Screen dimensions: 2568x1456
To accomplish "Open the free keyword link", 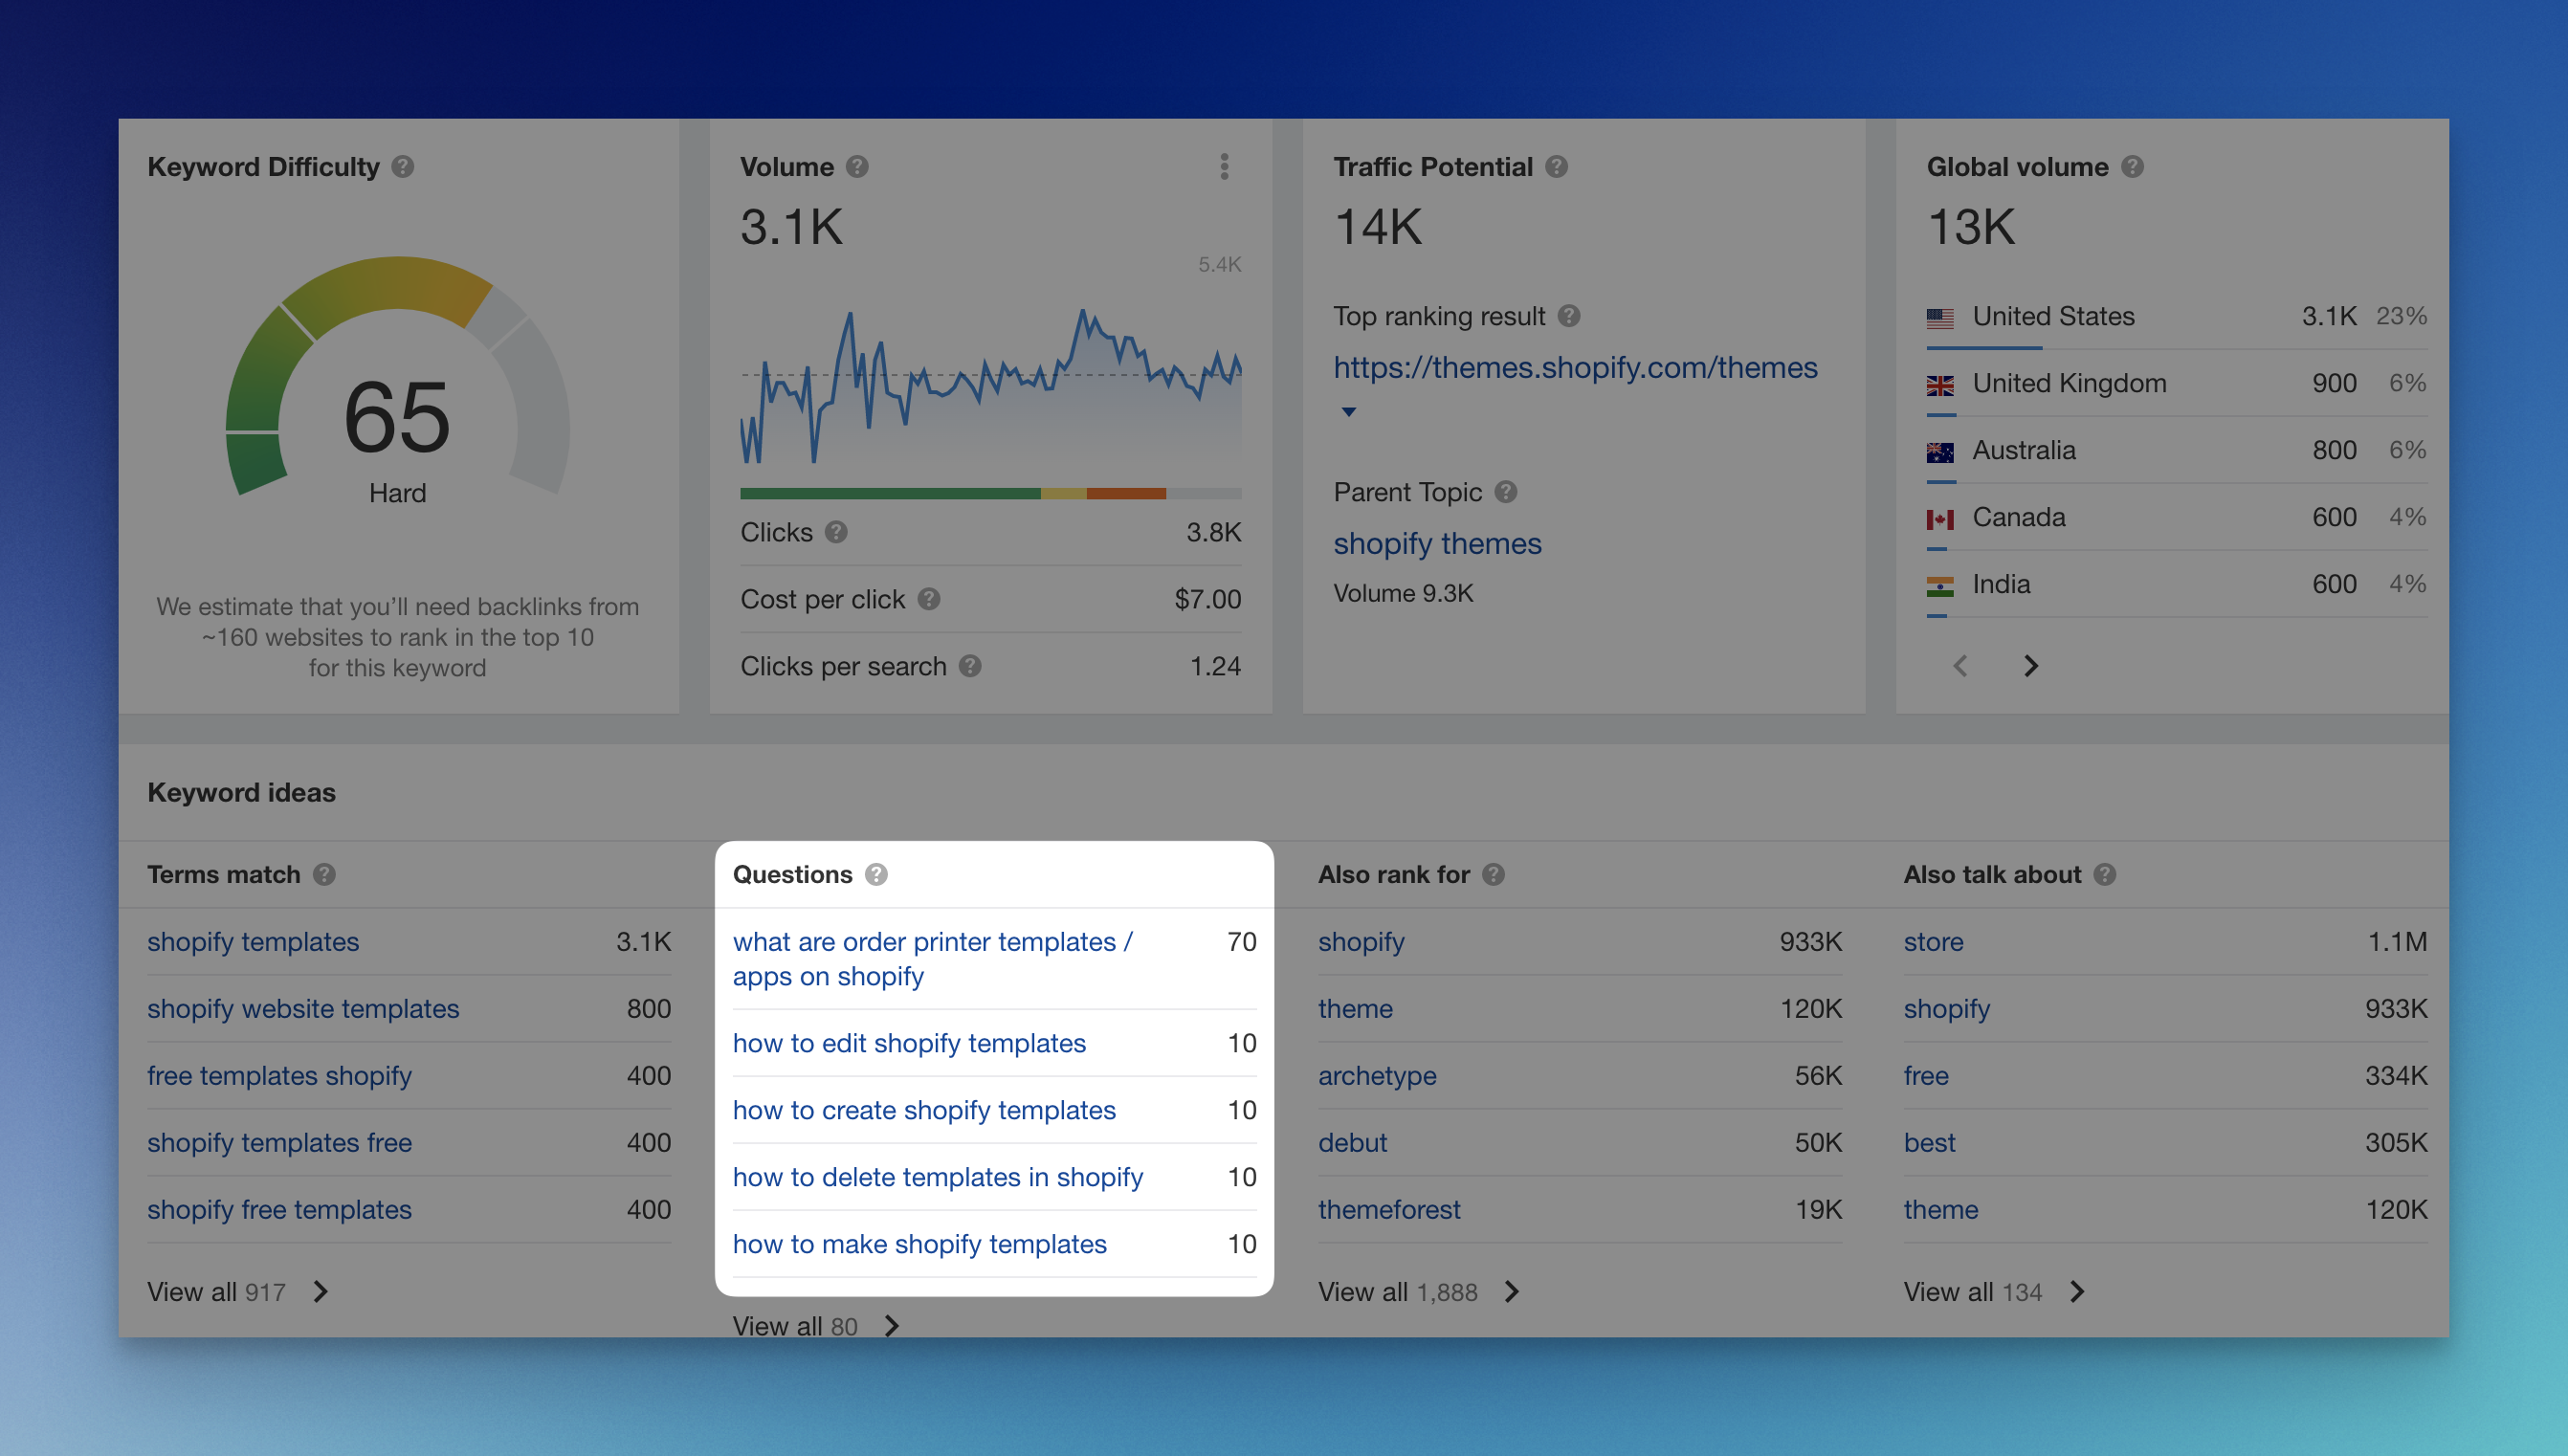I will [x=1925, y=1076].
